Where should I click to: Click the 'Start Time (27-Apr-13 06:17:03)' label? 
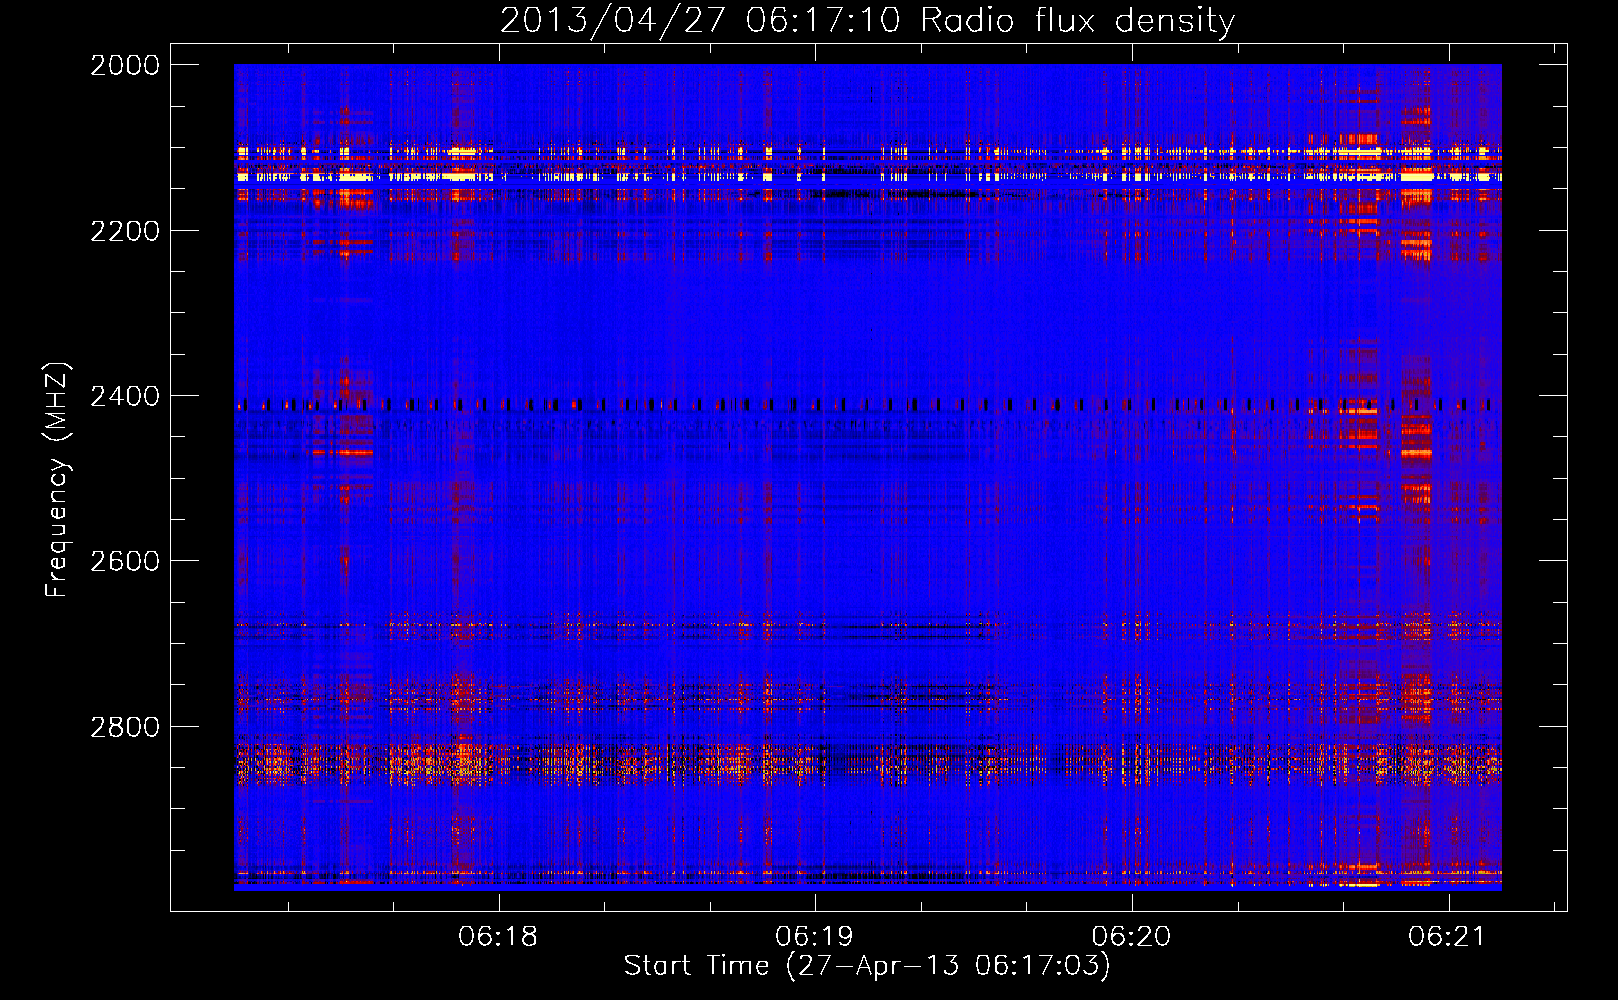coord(867,966)
